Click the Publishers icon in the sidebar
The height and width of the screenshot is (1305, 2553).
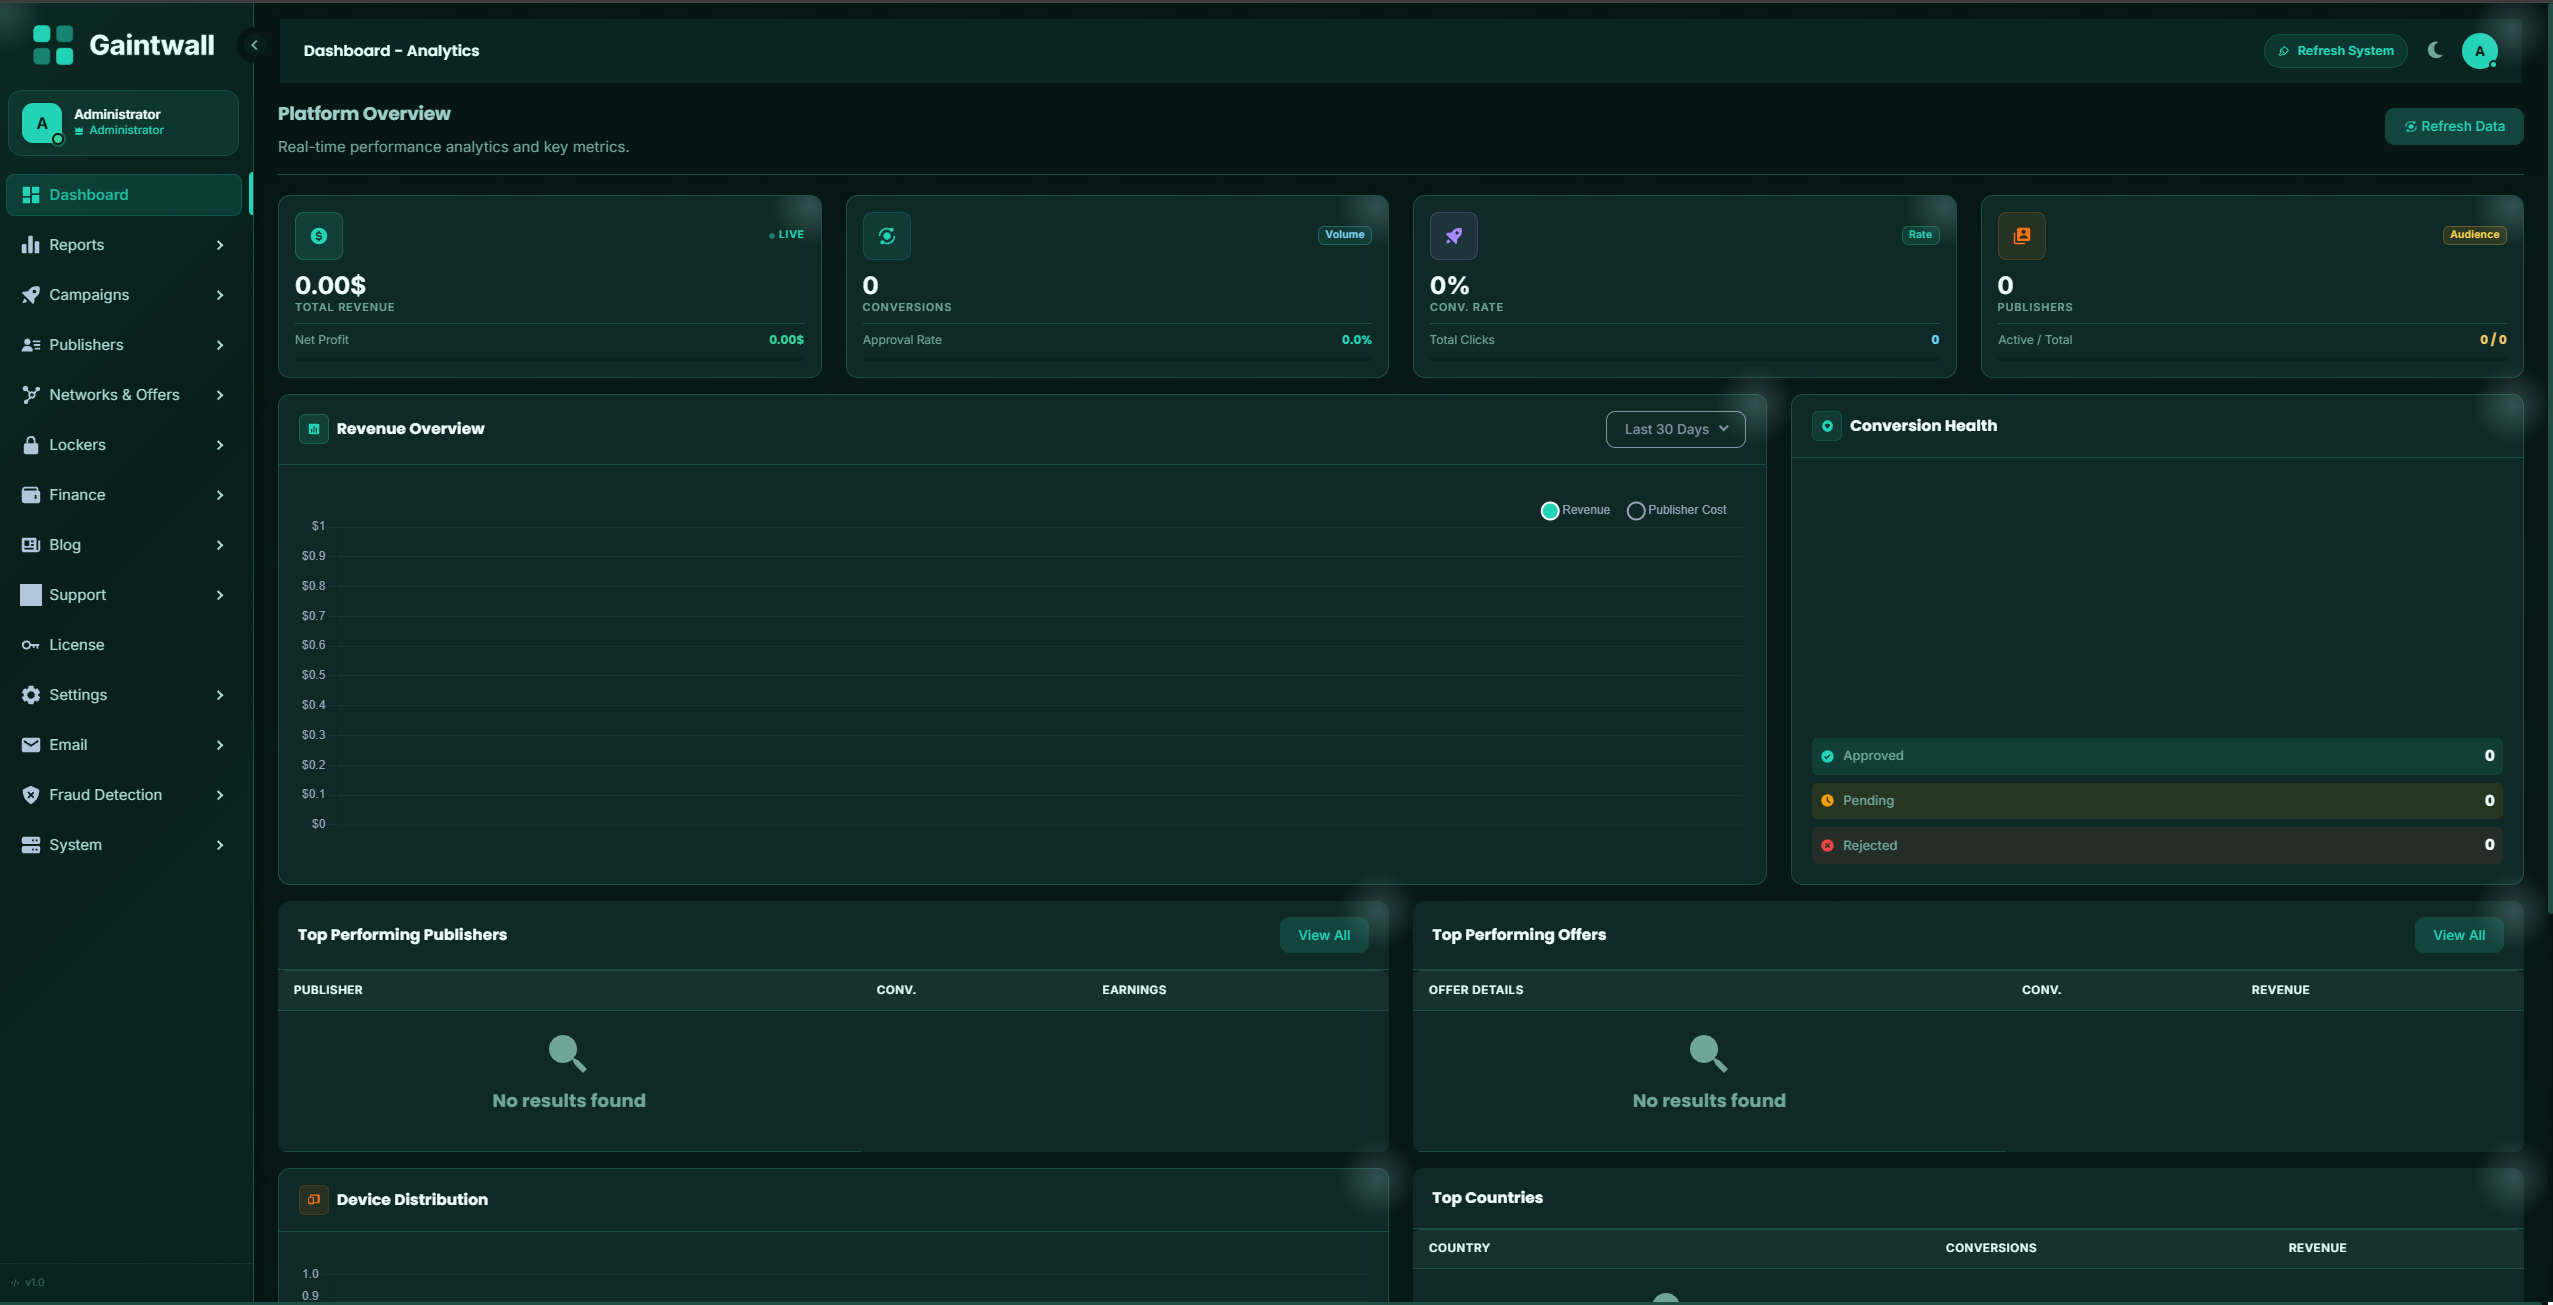(31, 344)
